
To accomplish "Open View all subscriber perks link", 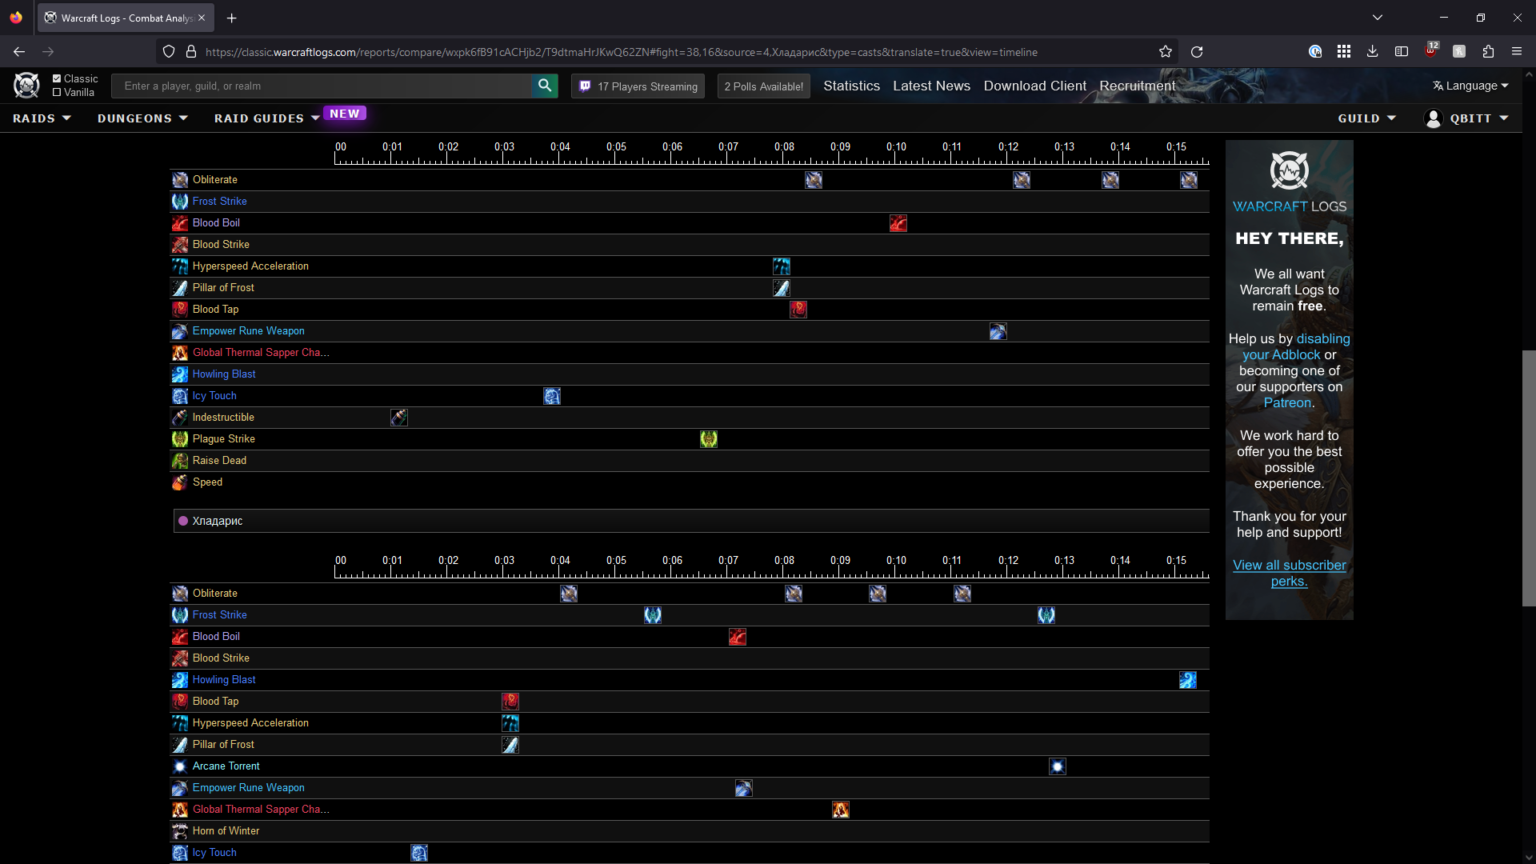I will click(x=1289, y=573).
